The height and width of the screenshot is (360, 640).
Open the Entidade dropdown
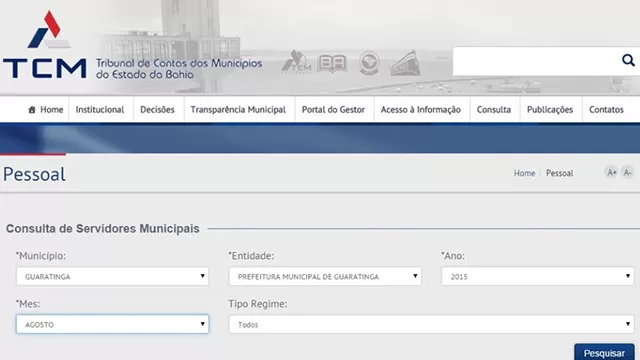click(325, 276)
